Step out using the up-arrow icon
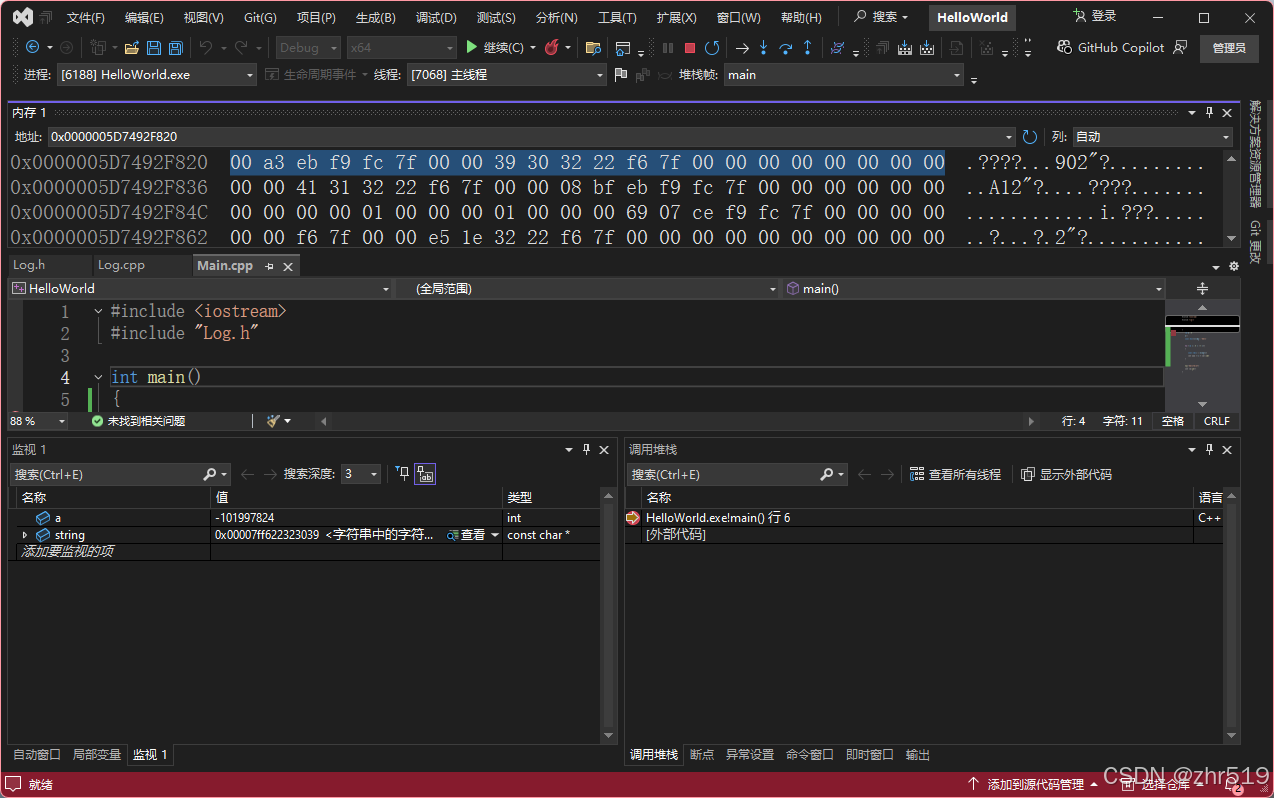The image size is (1274, 798). (808, 47)
